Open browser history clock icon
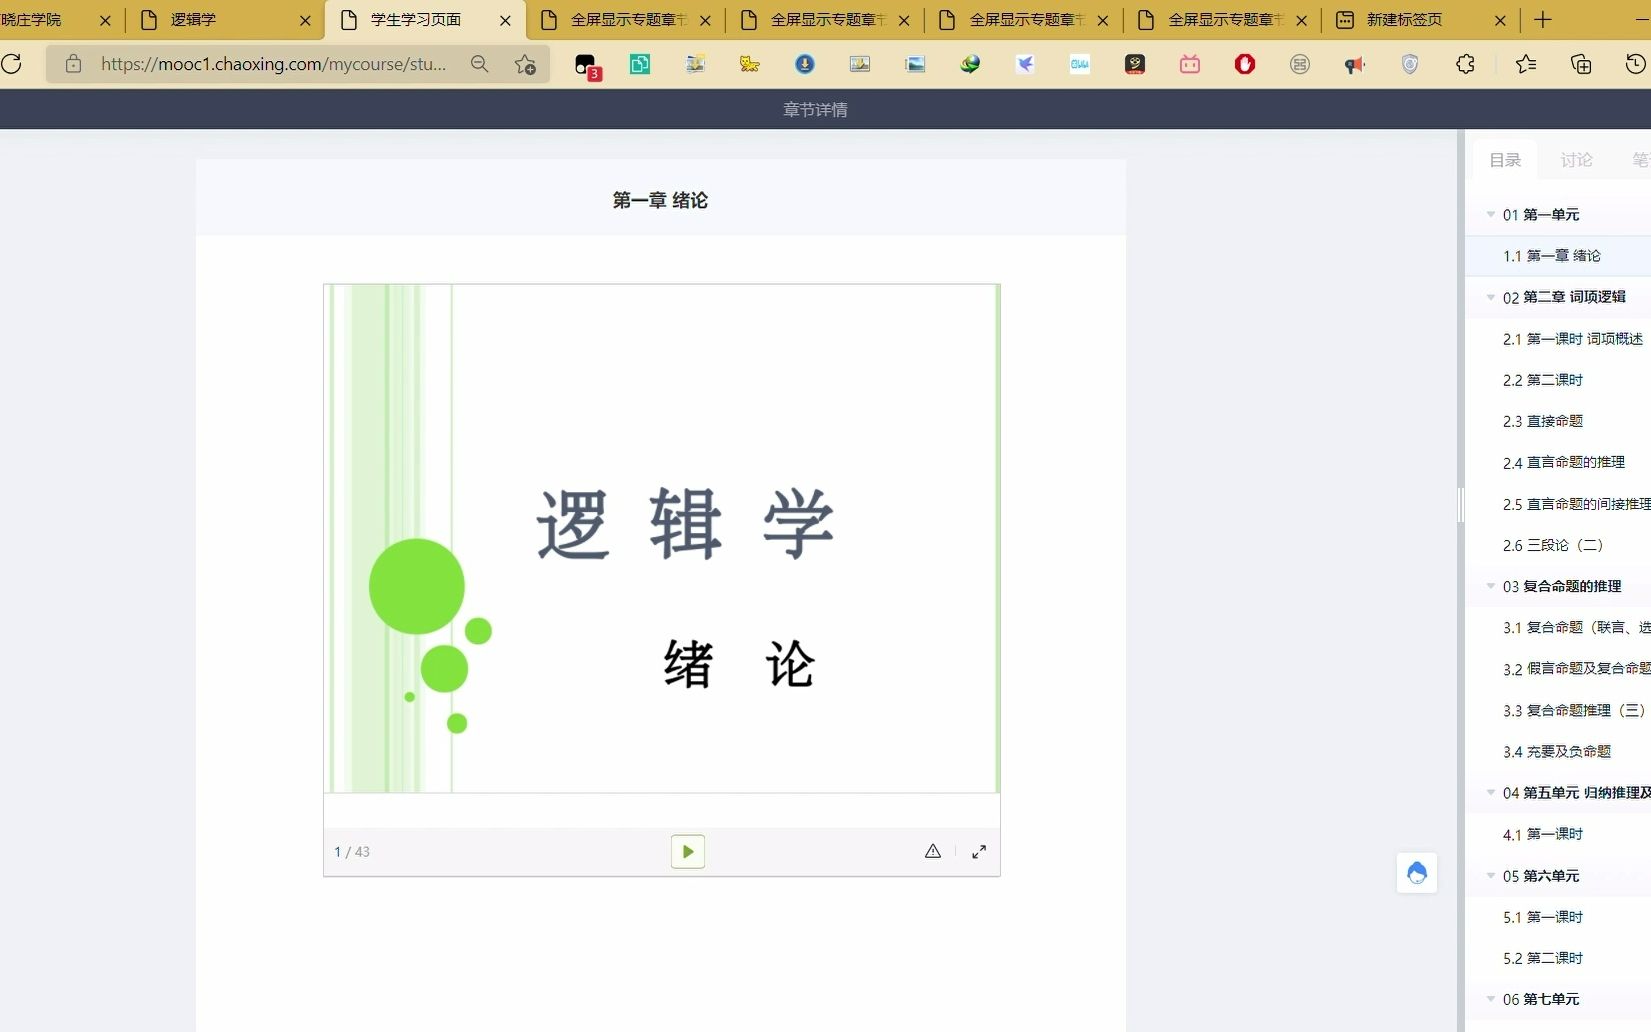 tap(1635, 64)
